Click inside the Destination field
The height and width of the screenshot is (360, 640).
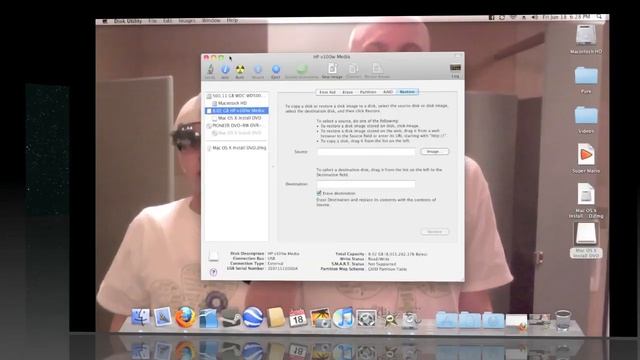(x=366, y=184)
